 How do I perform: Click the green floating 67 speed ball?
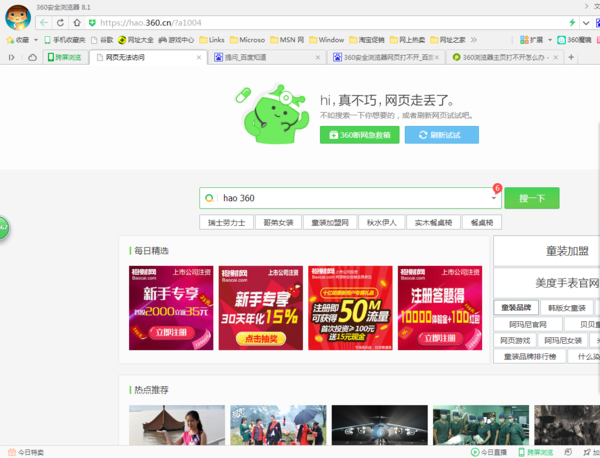tap(4, 228)
